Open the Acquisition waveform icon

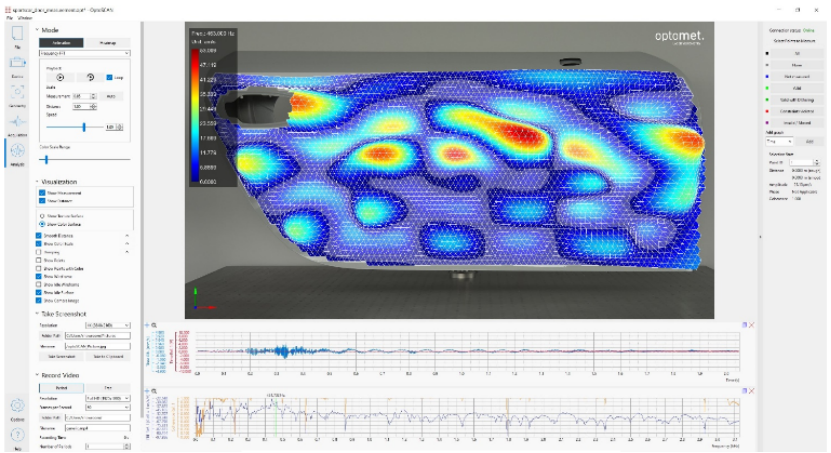point(17,125)
